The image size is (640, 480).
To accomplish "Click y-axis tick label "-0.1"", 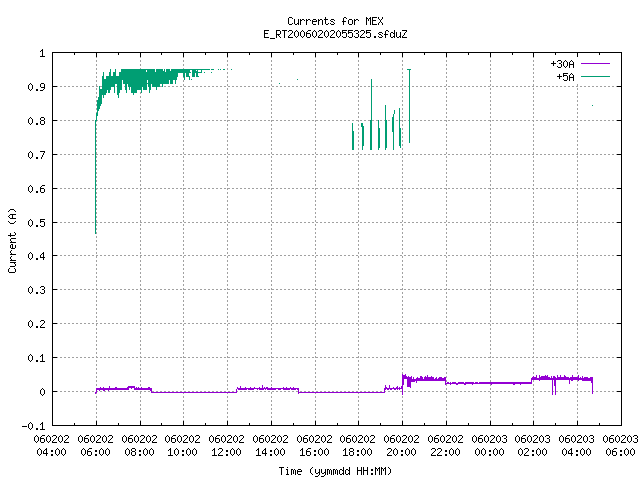I will pos(33,426).
